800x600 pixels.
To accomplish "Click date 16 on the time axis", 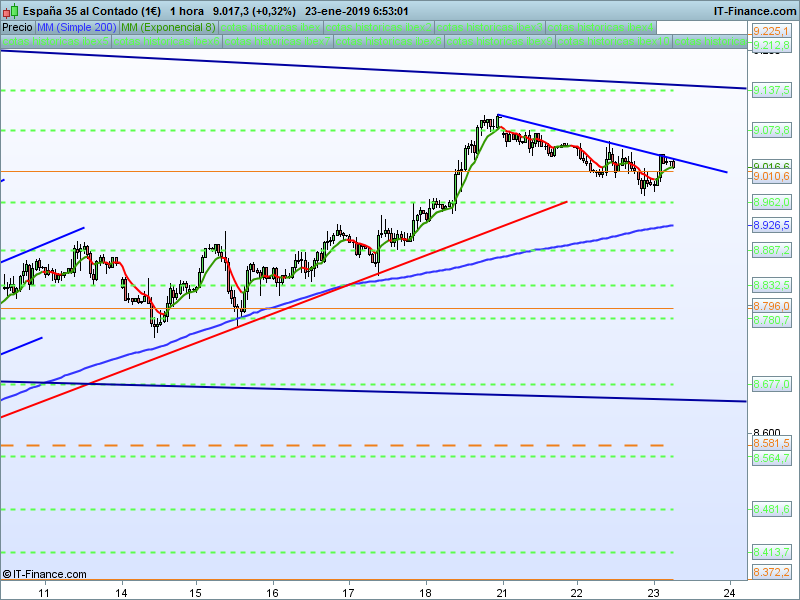I will click(272, 593).
